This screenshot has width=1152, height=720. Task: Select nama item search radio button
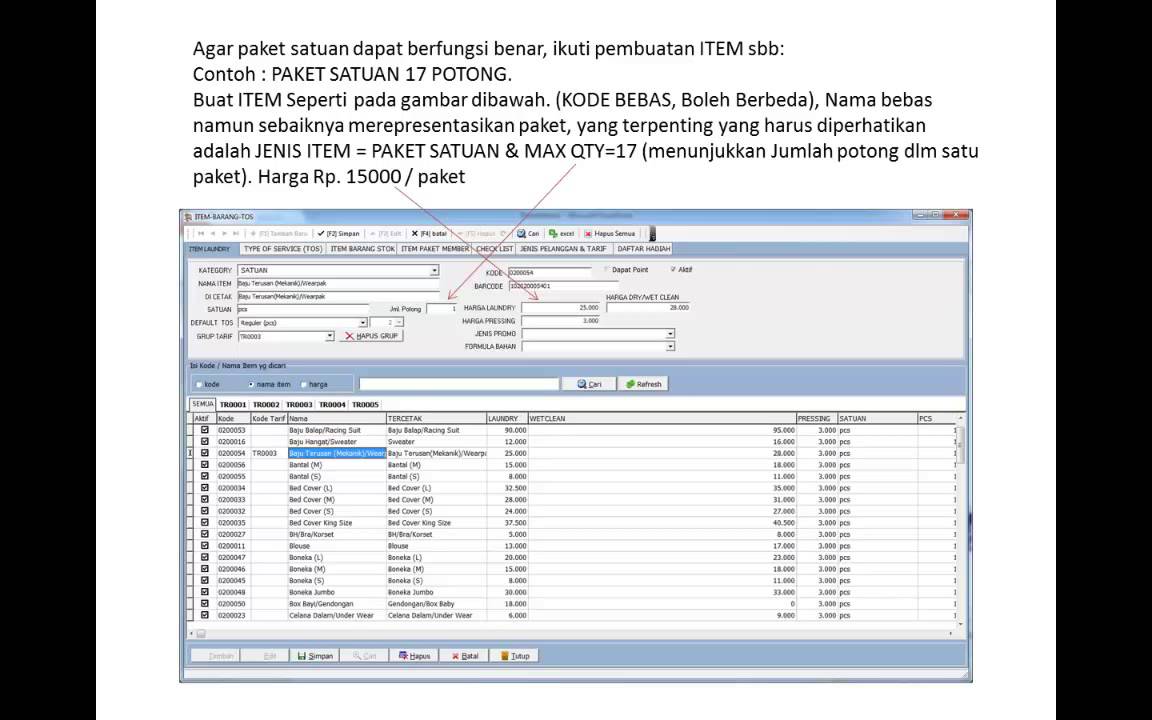click(251, 384)
